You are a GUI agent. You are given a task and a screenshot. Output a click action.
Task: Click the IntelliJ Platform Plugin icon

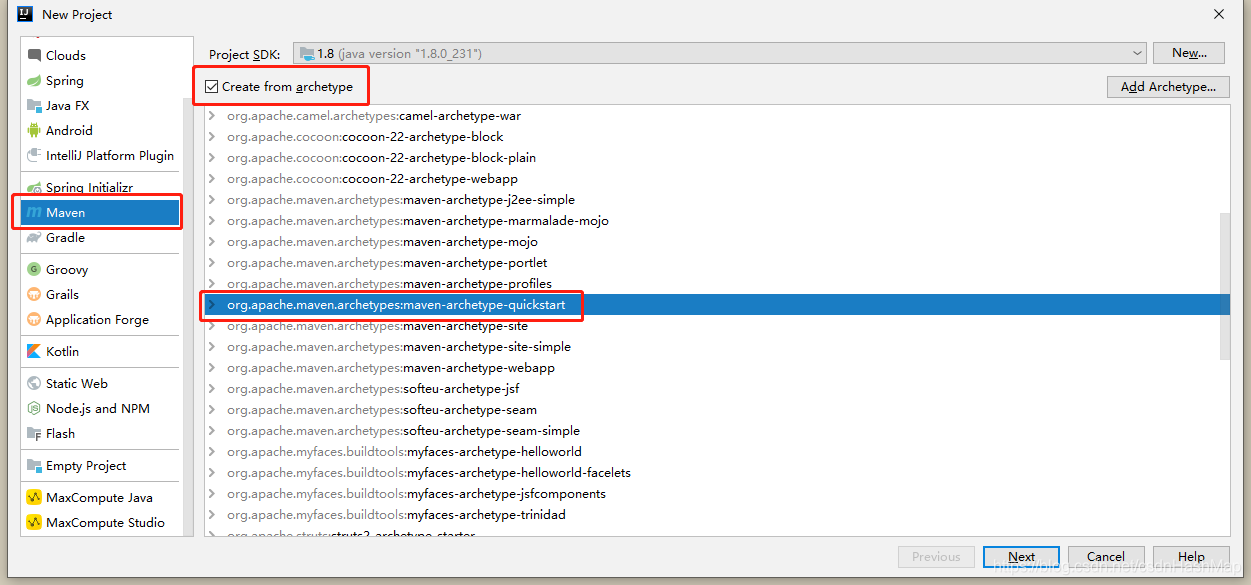pyautogui.click(x=34, y=156)
